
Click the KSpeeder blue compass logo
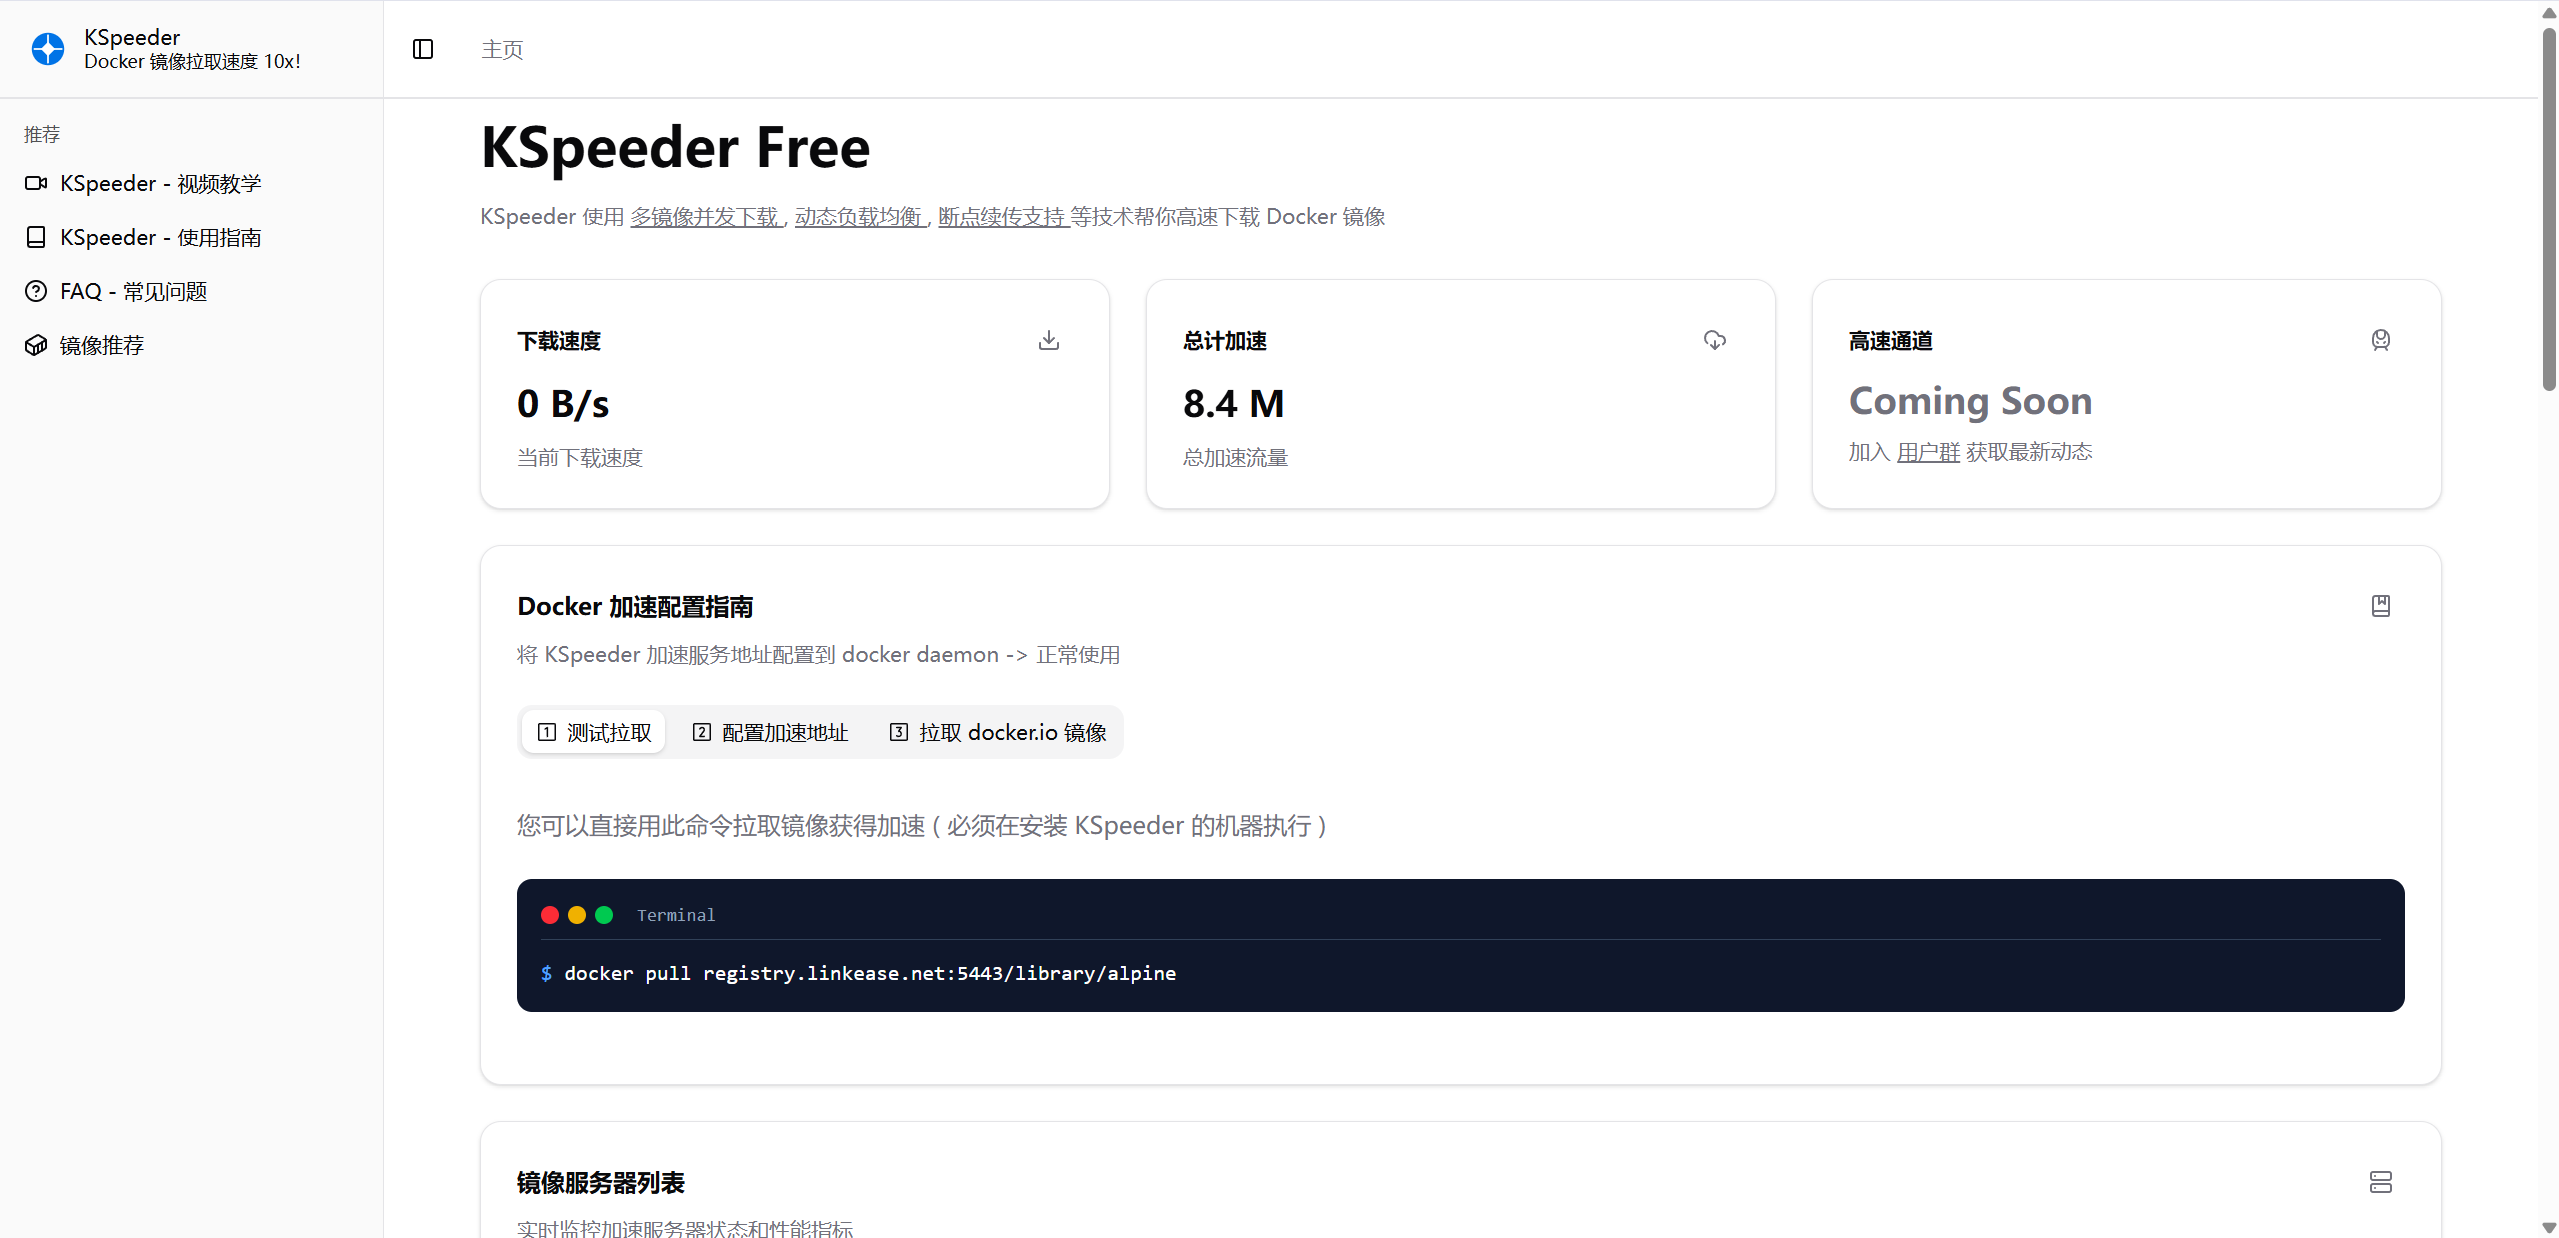(x=47, y=49)
